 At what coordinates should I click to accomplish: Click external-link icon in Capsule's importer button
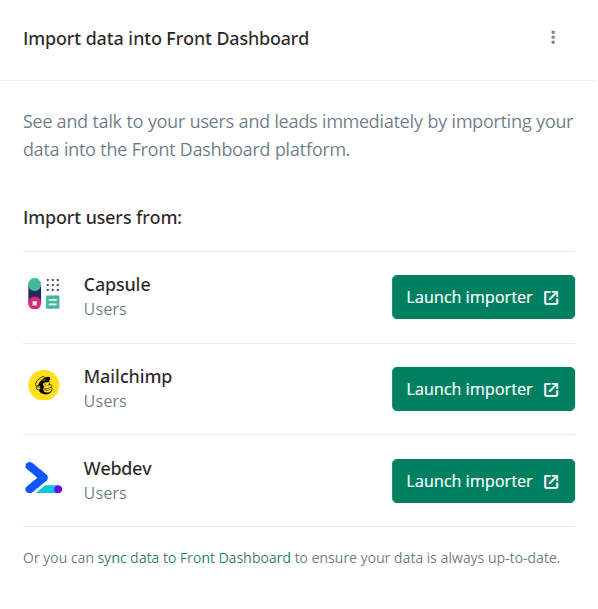[551, 298]
